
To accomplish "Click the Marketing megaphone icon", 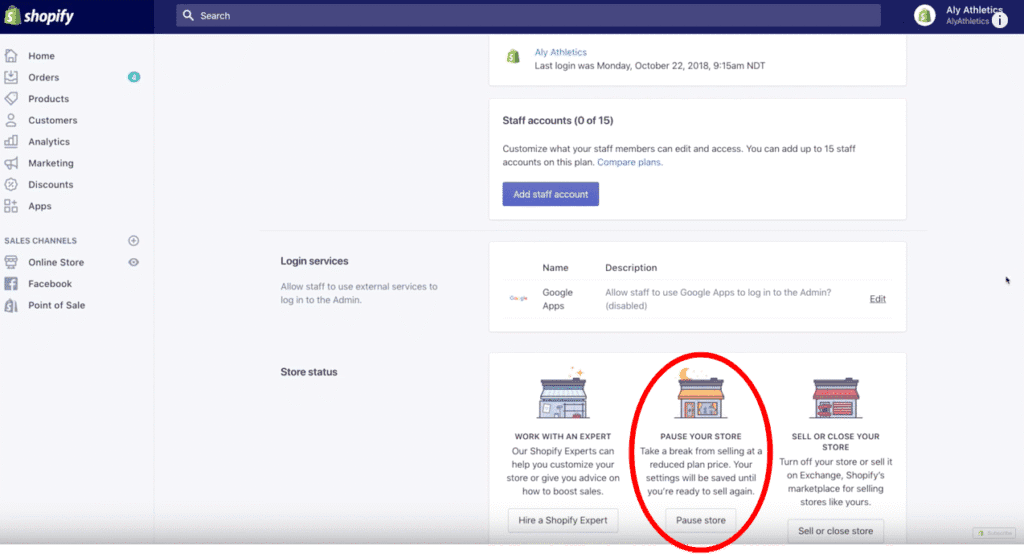I will coord(11,163).
